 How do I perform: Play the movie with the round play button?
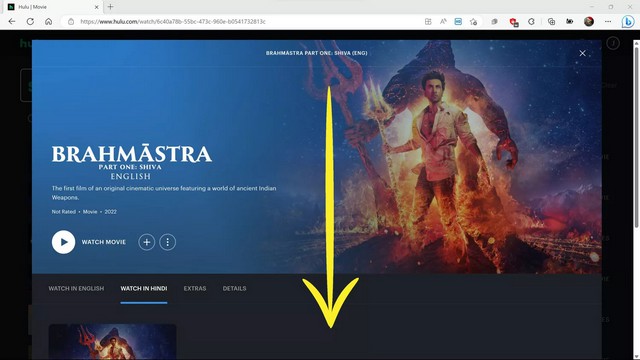pos(63,242)
